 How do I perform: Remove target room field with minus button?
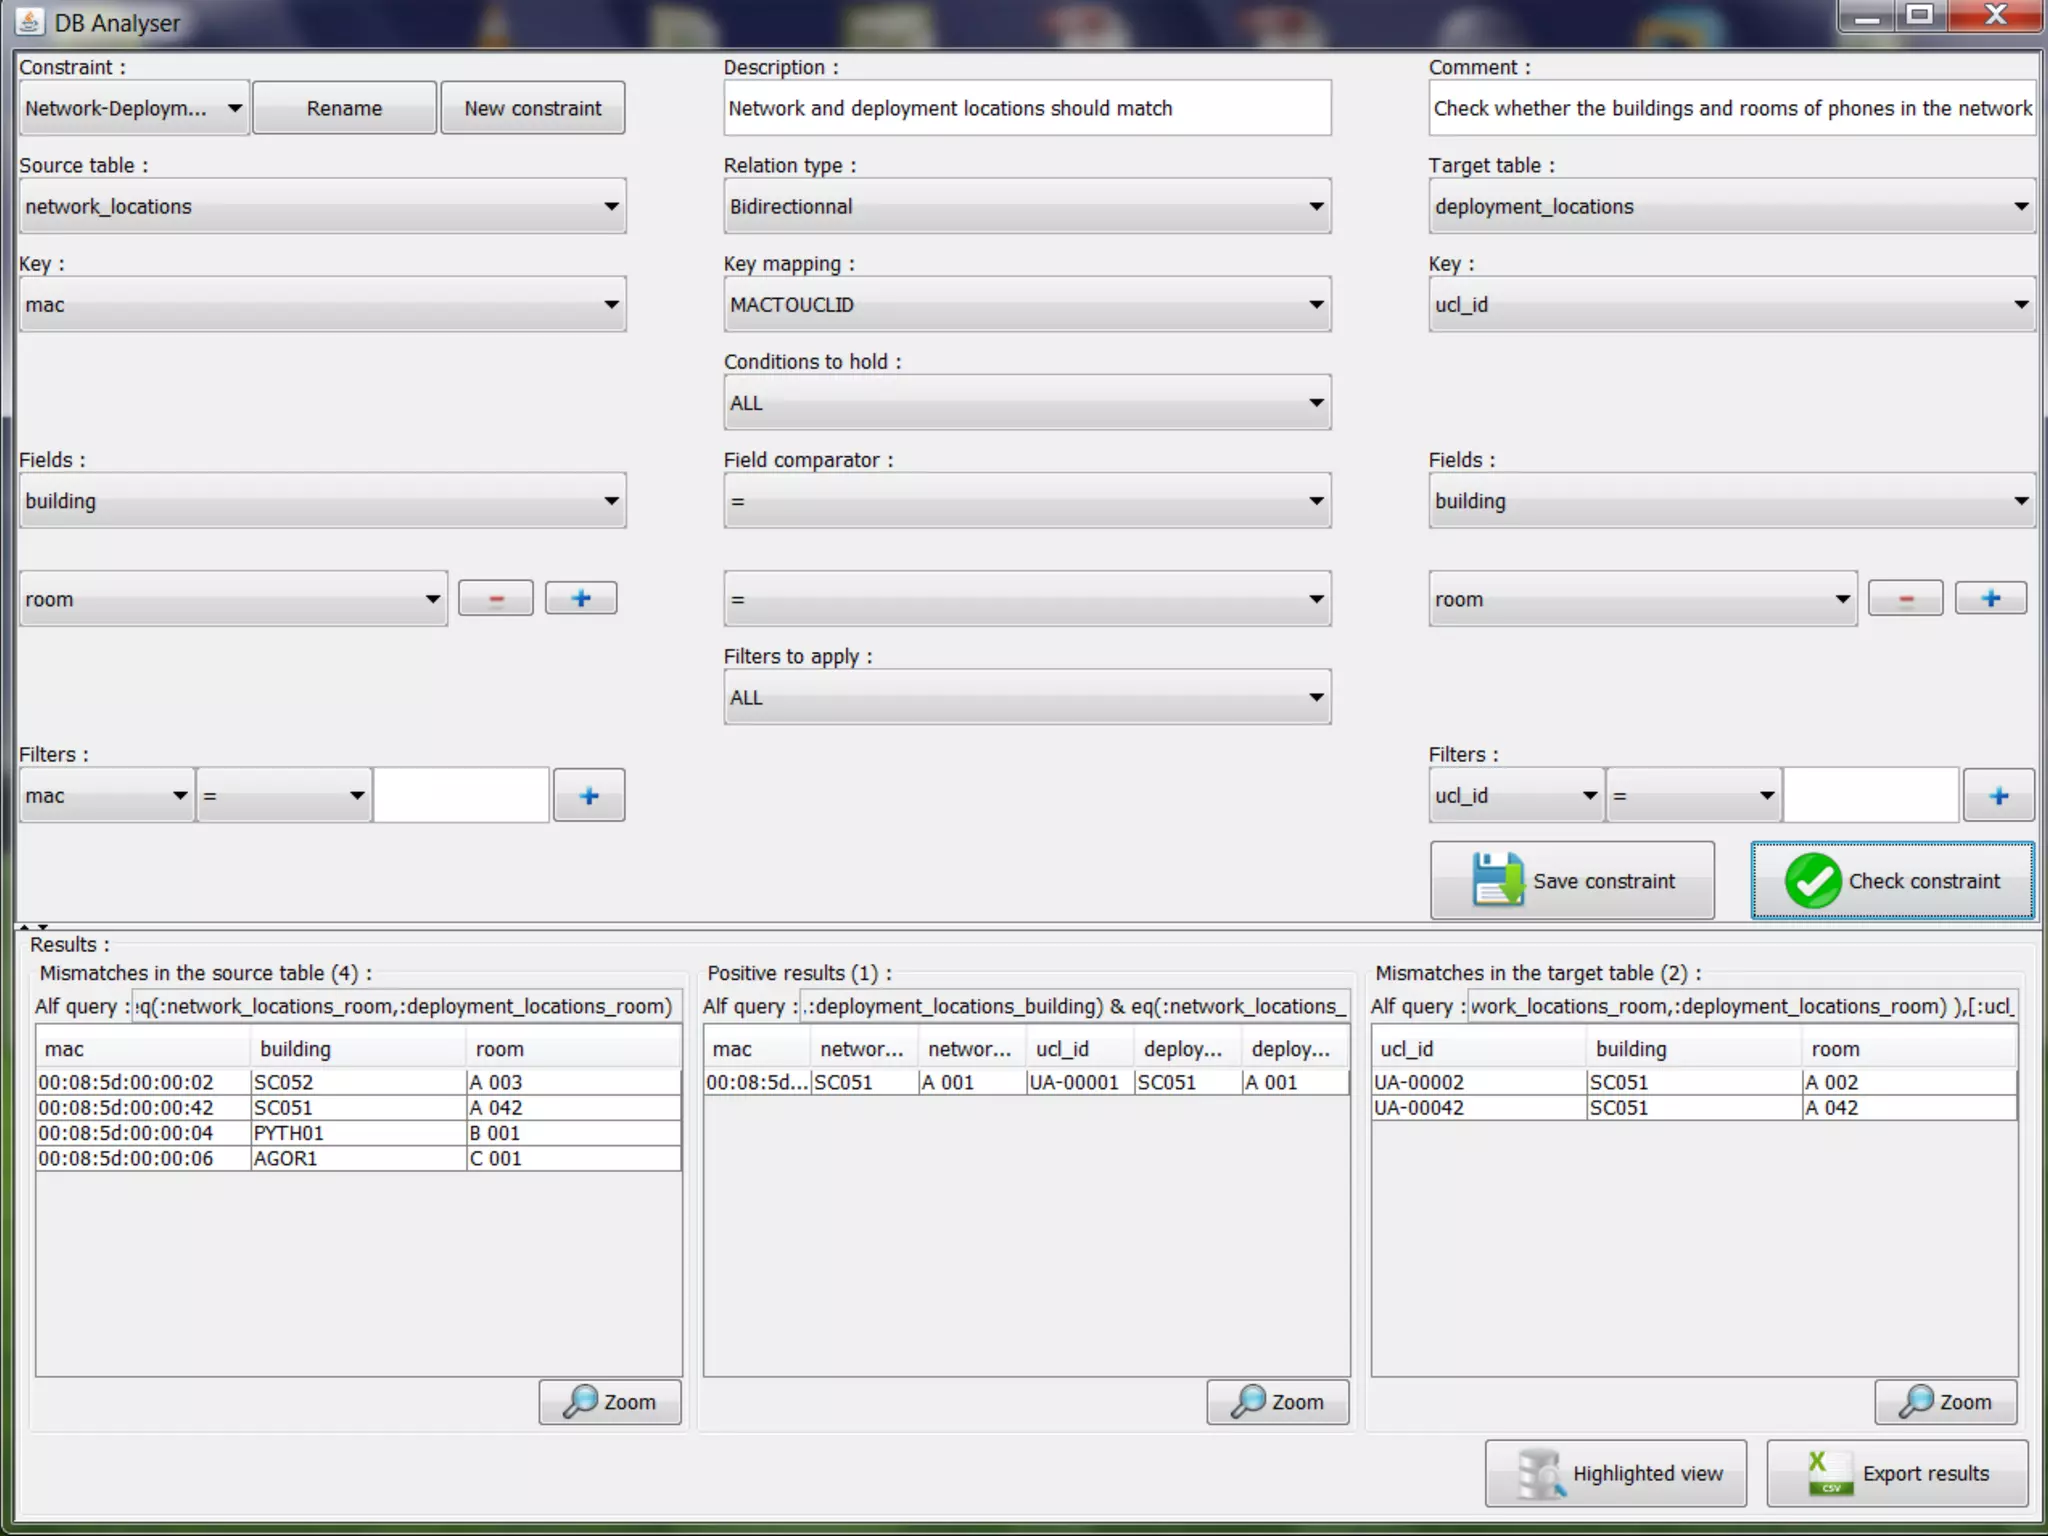[1905, 598]
